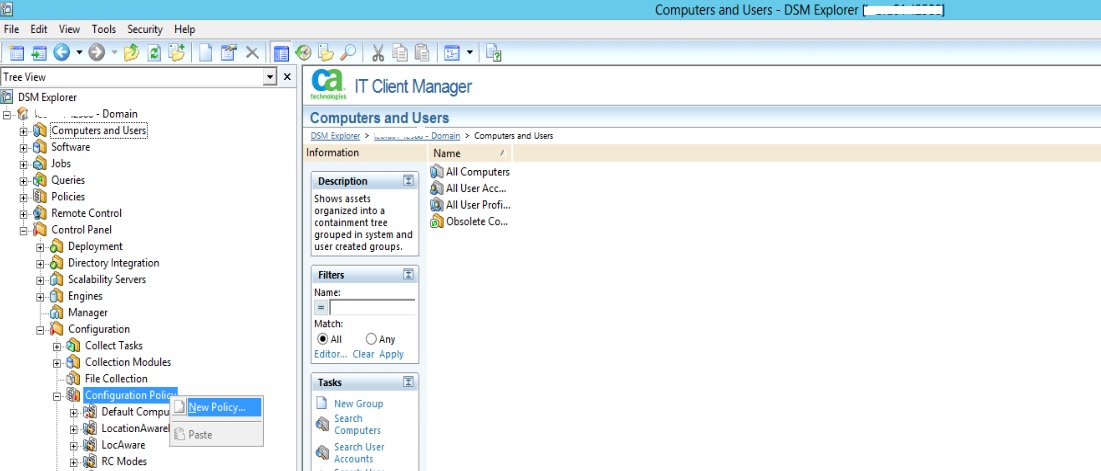This screenshot has height=471, width=1101.
Task: Click the DSM Explorer root tree icon
Action: [x=7, y=97]
